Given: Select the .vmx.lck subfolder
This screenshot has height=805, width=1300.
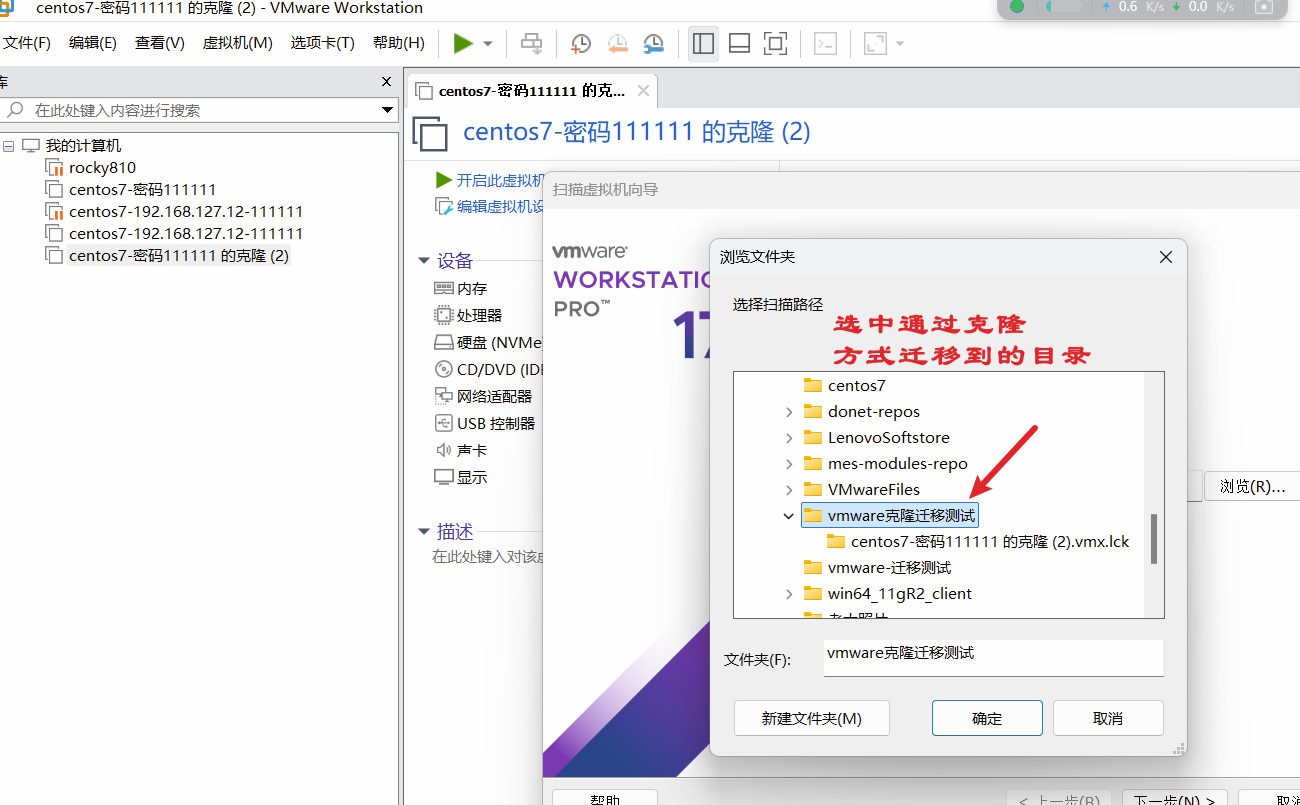Looking at the screenshot, I should coord(990,542).
